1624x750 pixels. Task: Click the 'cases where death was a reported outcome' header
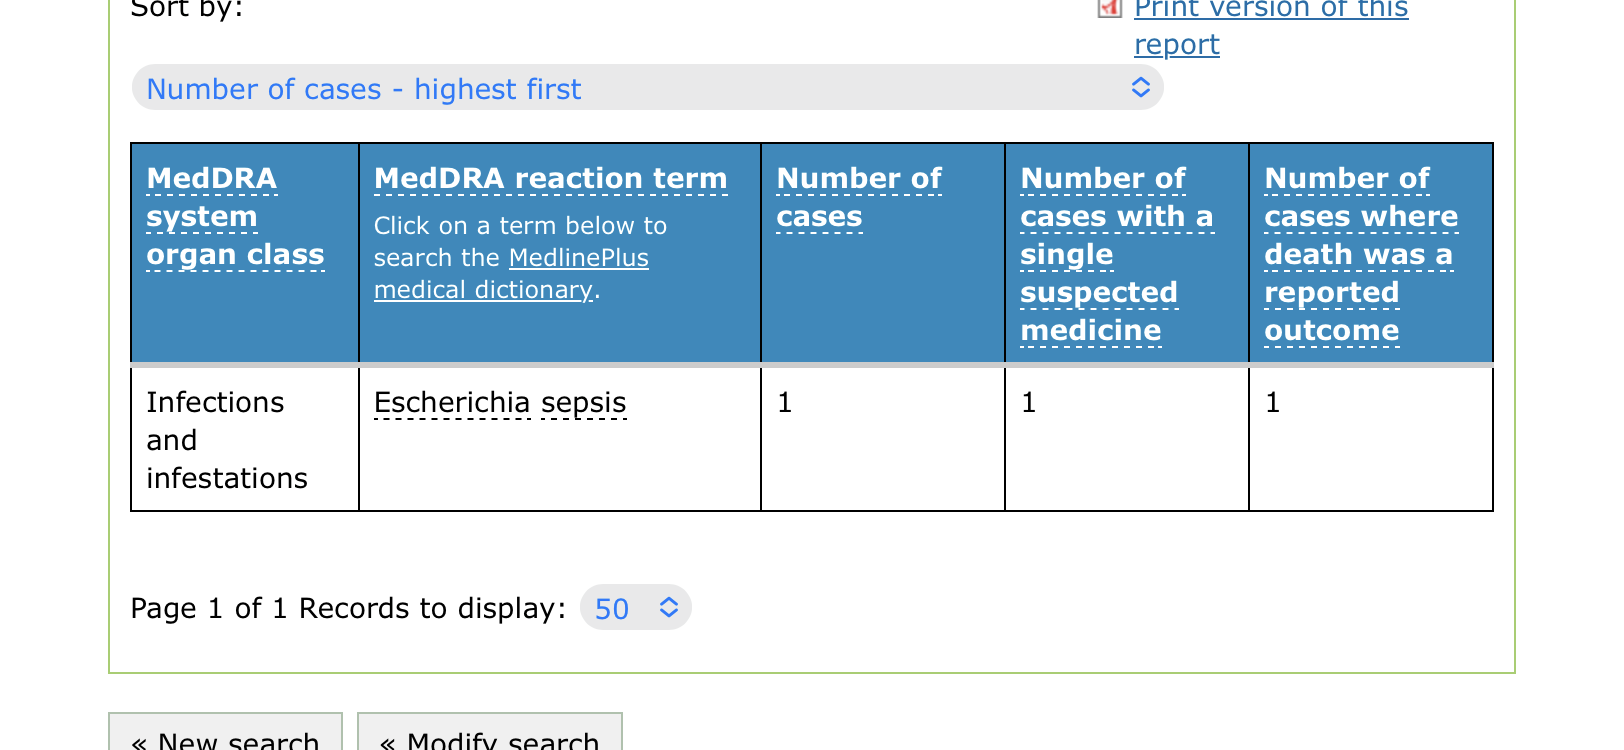(1360, 254)
